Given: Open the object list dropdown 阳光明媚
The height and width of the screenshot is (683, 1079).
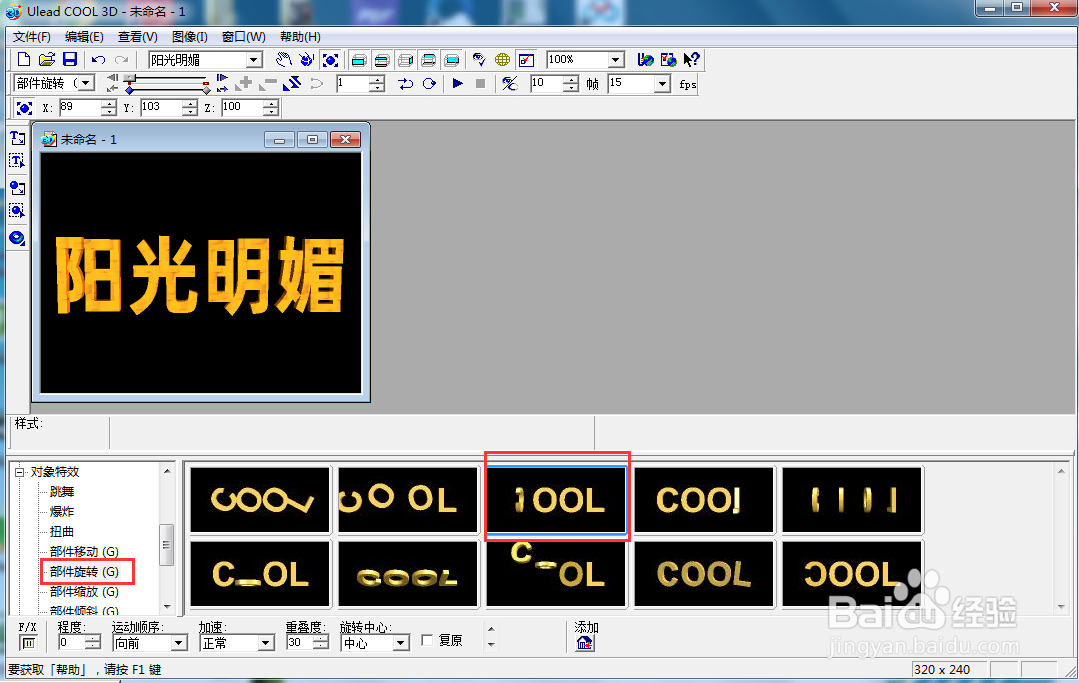Looking at the screenshot, I should (x=254, y=60).
